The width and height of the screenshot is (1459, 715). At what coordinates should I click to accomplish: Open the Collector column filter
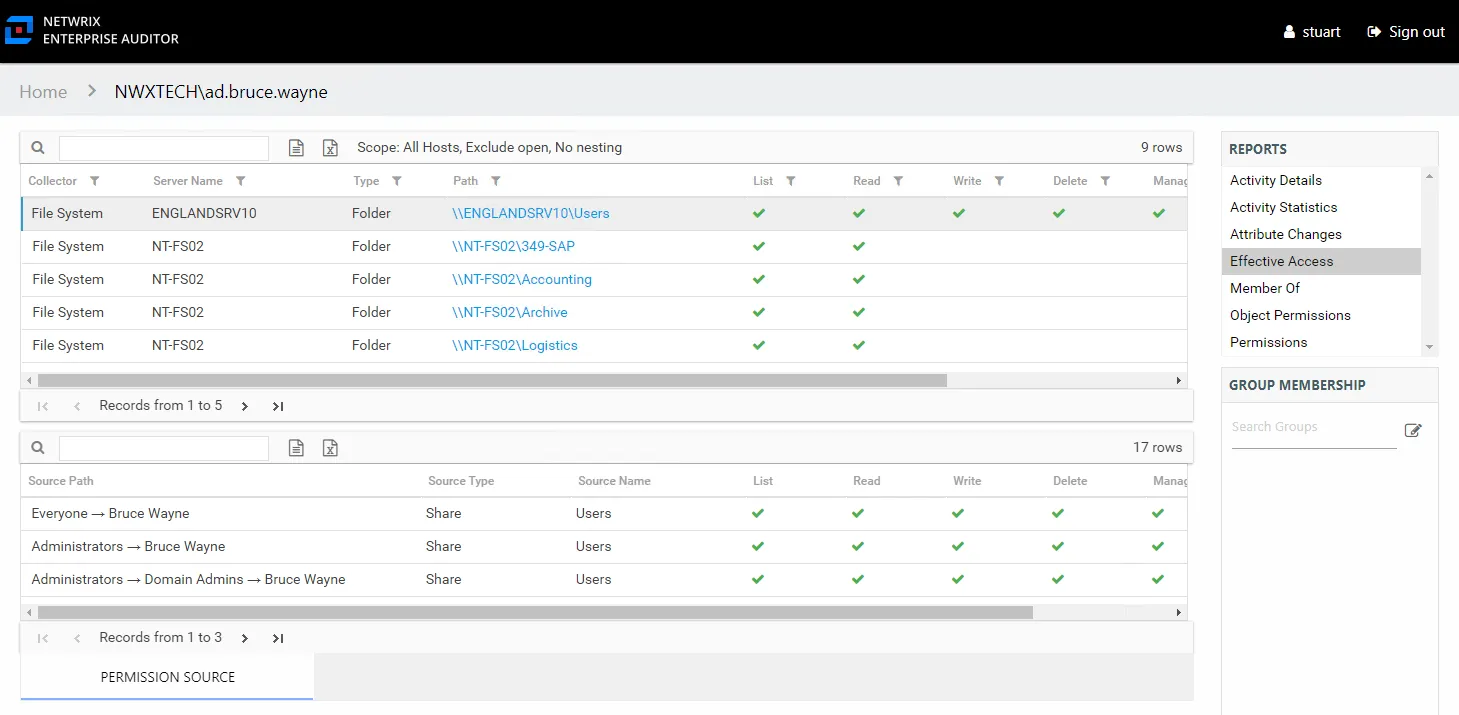point(94,181)
